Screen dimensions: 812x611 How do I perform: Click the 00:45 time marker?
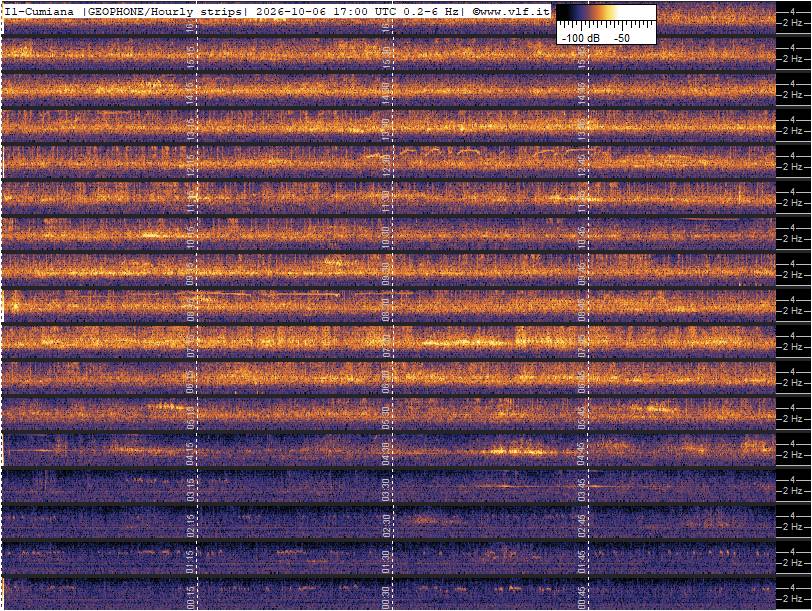click(x=583, y=598)
